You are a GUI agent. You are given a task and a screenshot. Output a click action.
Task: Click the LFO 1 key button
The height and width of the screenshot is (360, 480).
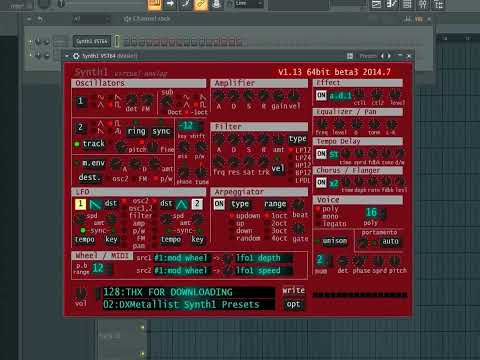click(x=111, y=240)
